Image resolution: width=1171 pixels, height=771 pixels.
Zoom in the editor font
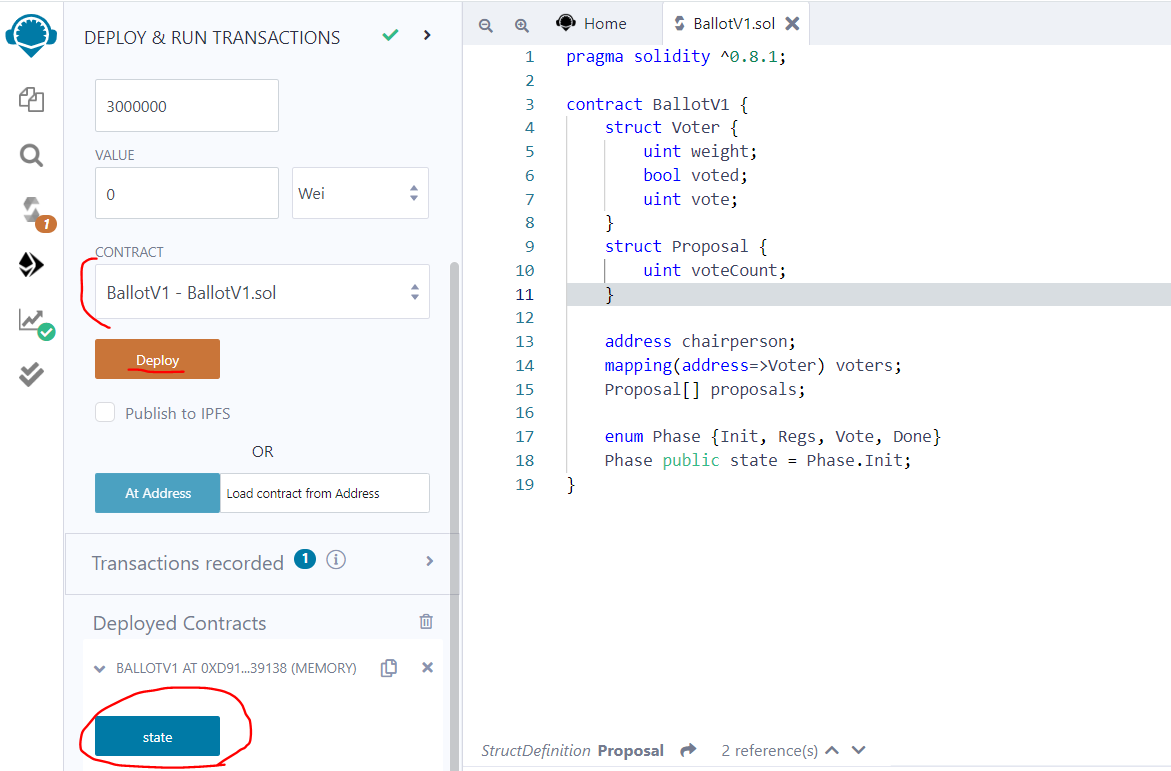pos(522,25)
